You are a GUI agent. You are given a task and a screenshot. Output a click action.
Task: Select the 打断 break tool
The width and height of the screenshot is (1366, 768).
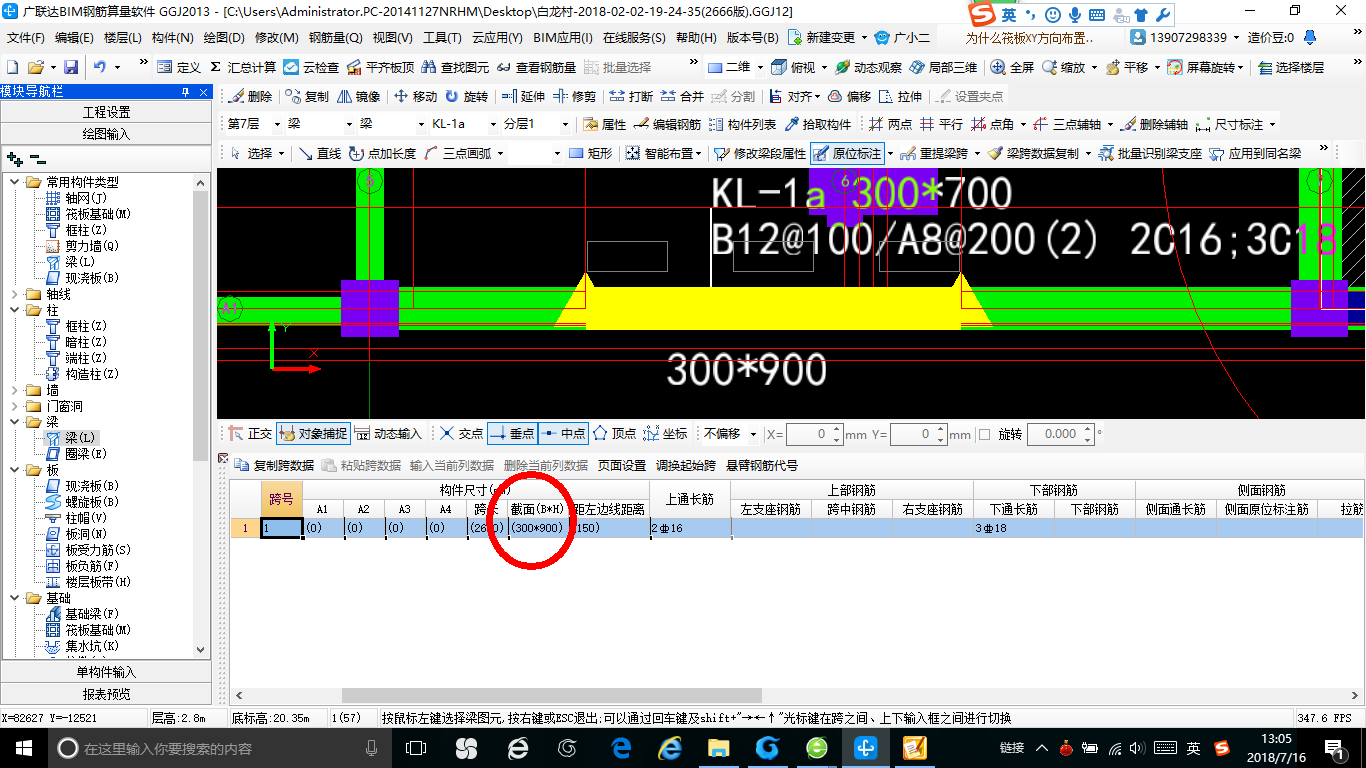click(632, 97)
